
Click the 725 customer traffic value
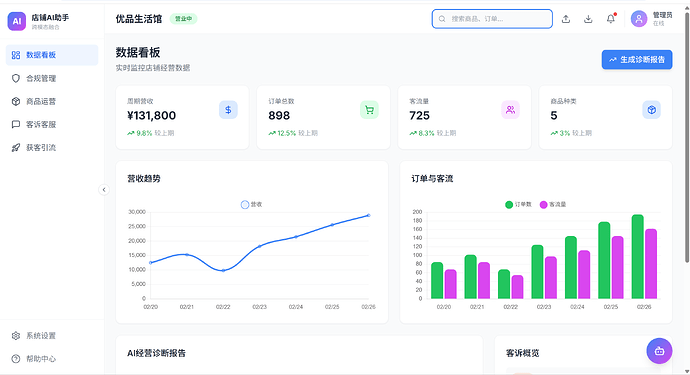419,116
